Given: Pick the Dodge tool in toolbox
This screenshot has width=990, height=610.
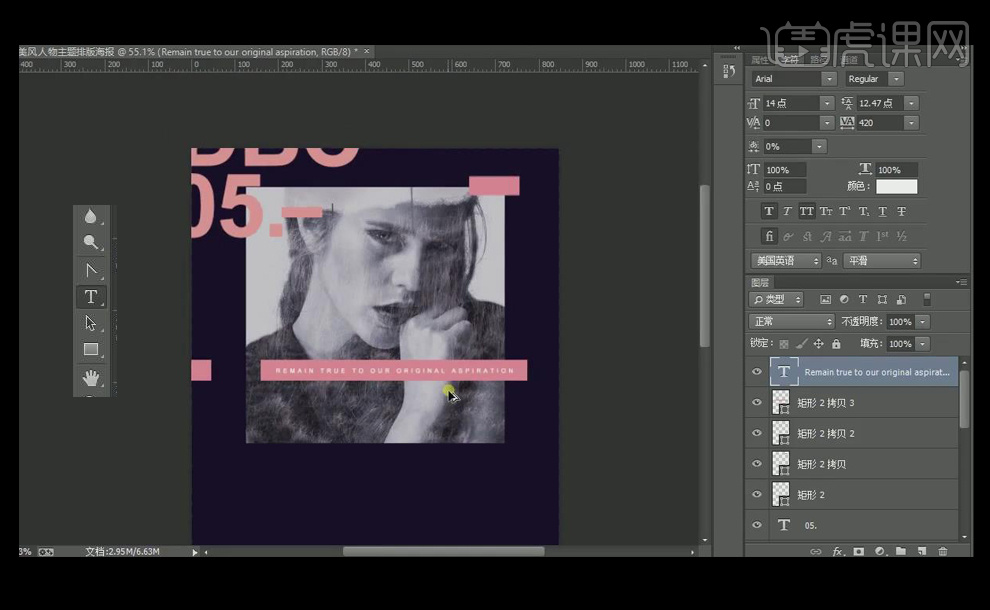Looking at the screenshot, I should coord(91,242).
